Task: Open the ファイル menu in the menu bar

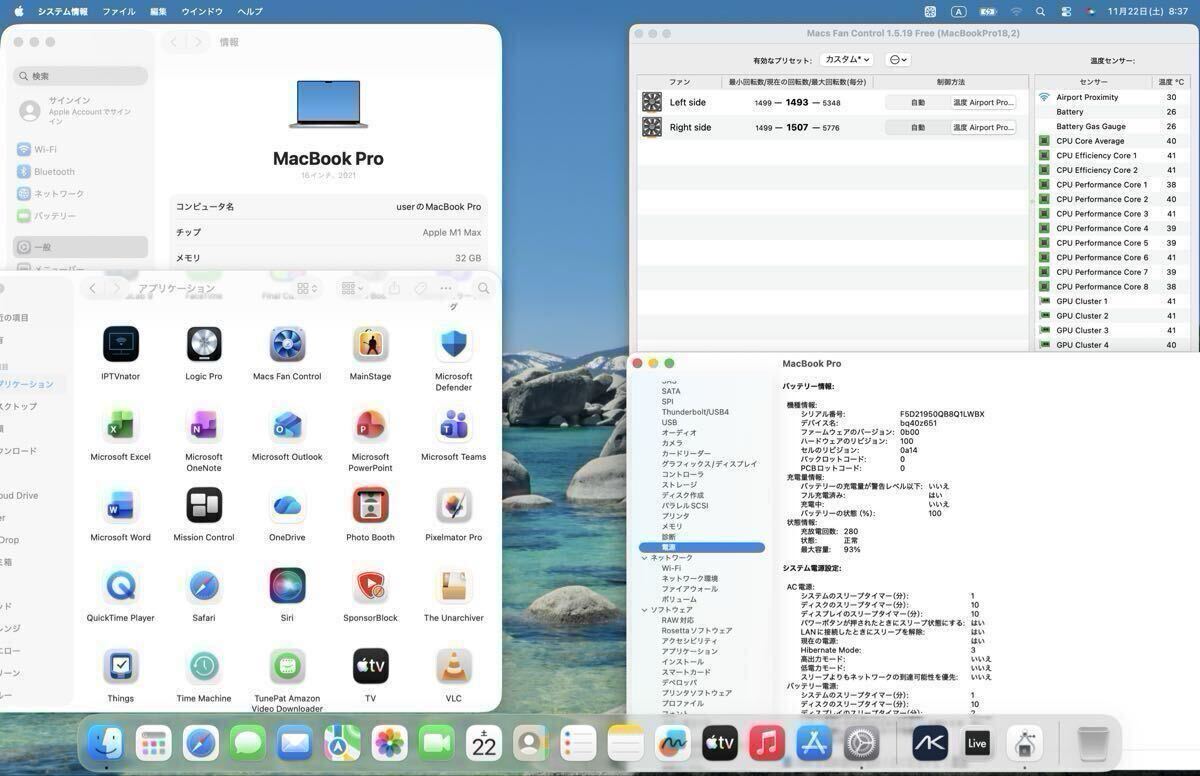Action: [x=119, y=12]
